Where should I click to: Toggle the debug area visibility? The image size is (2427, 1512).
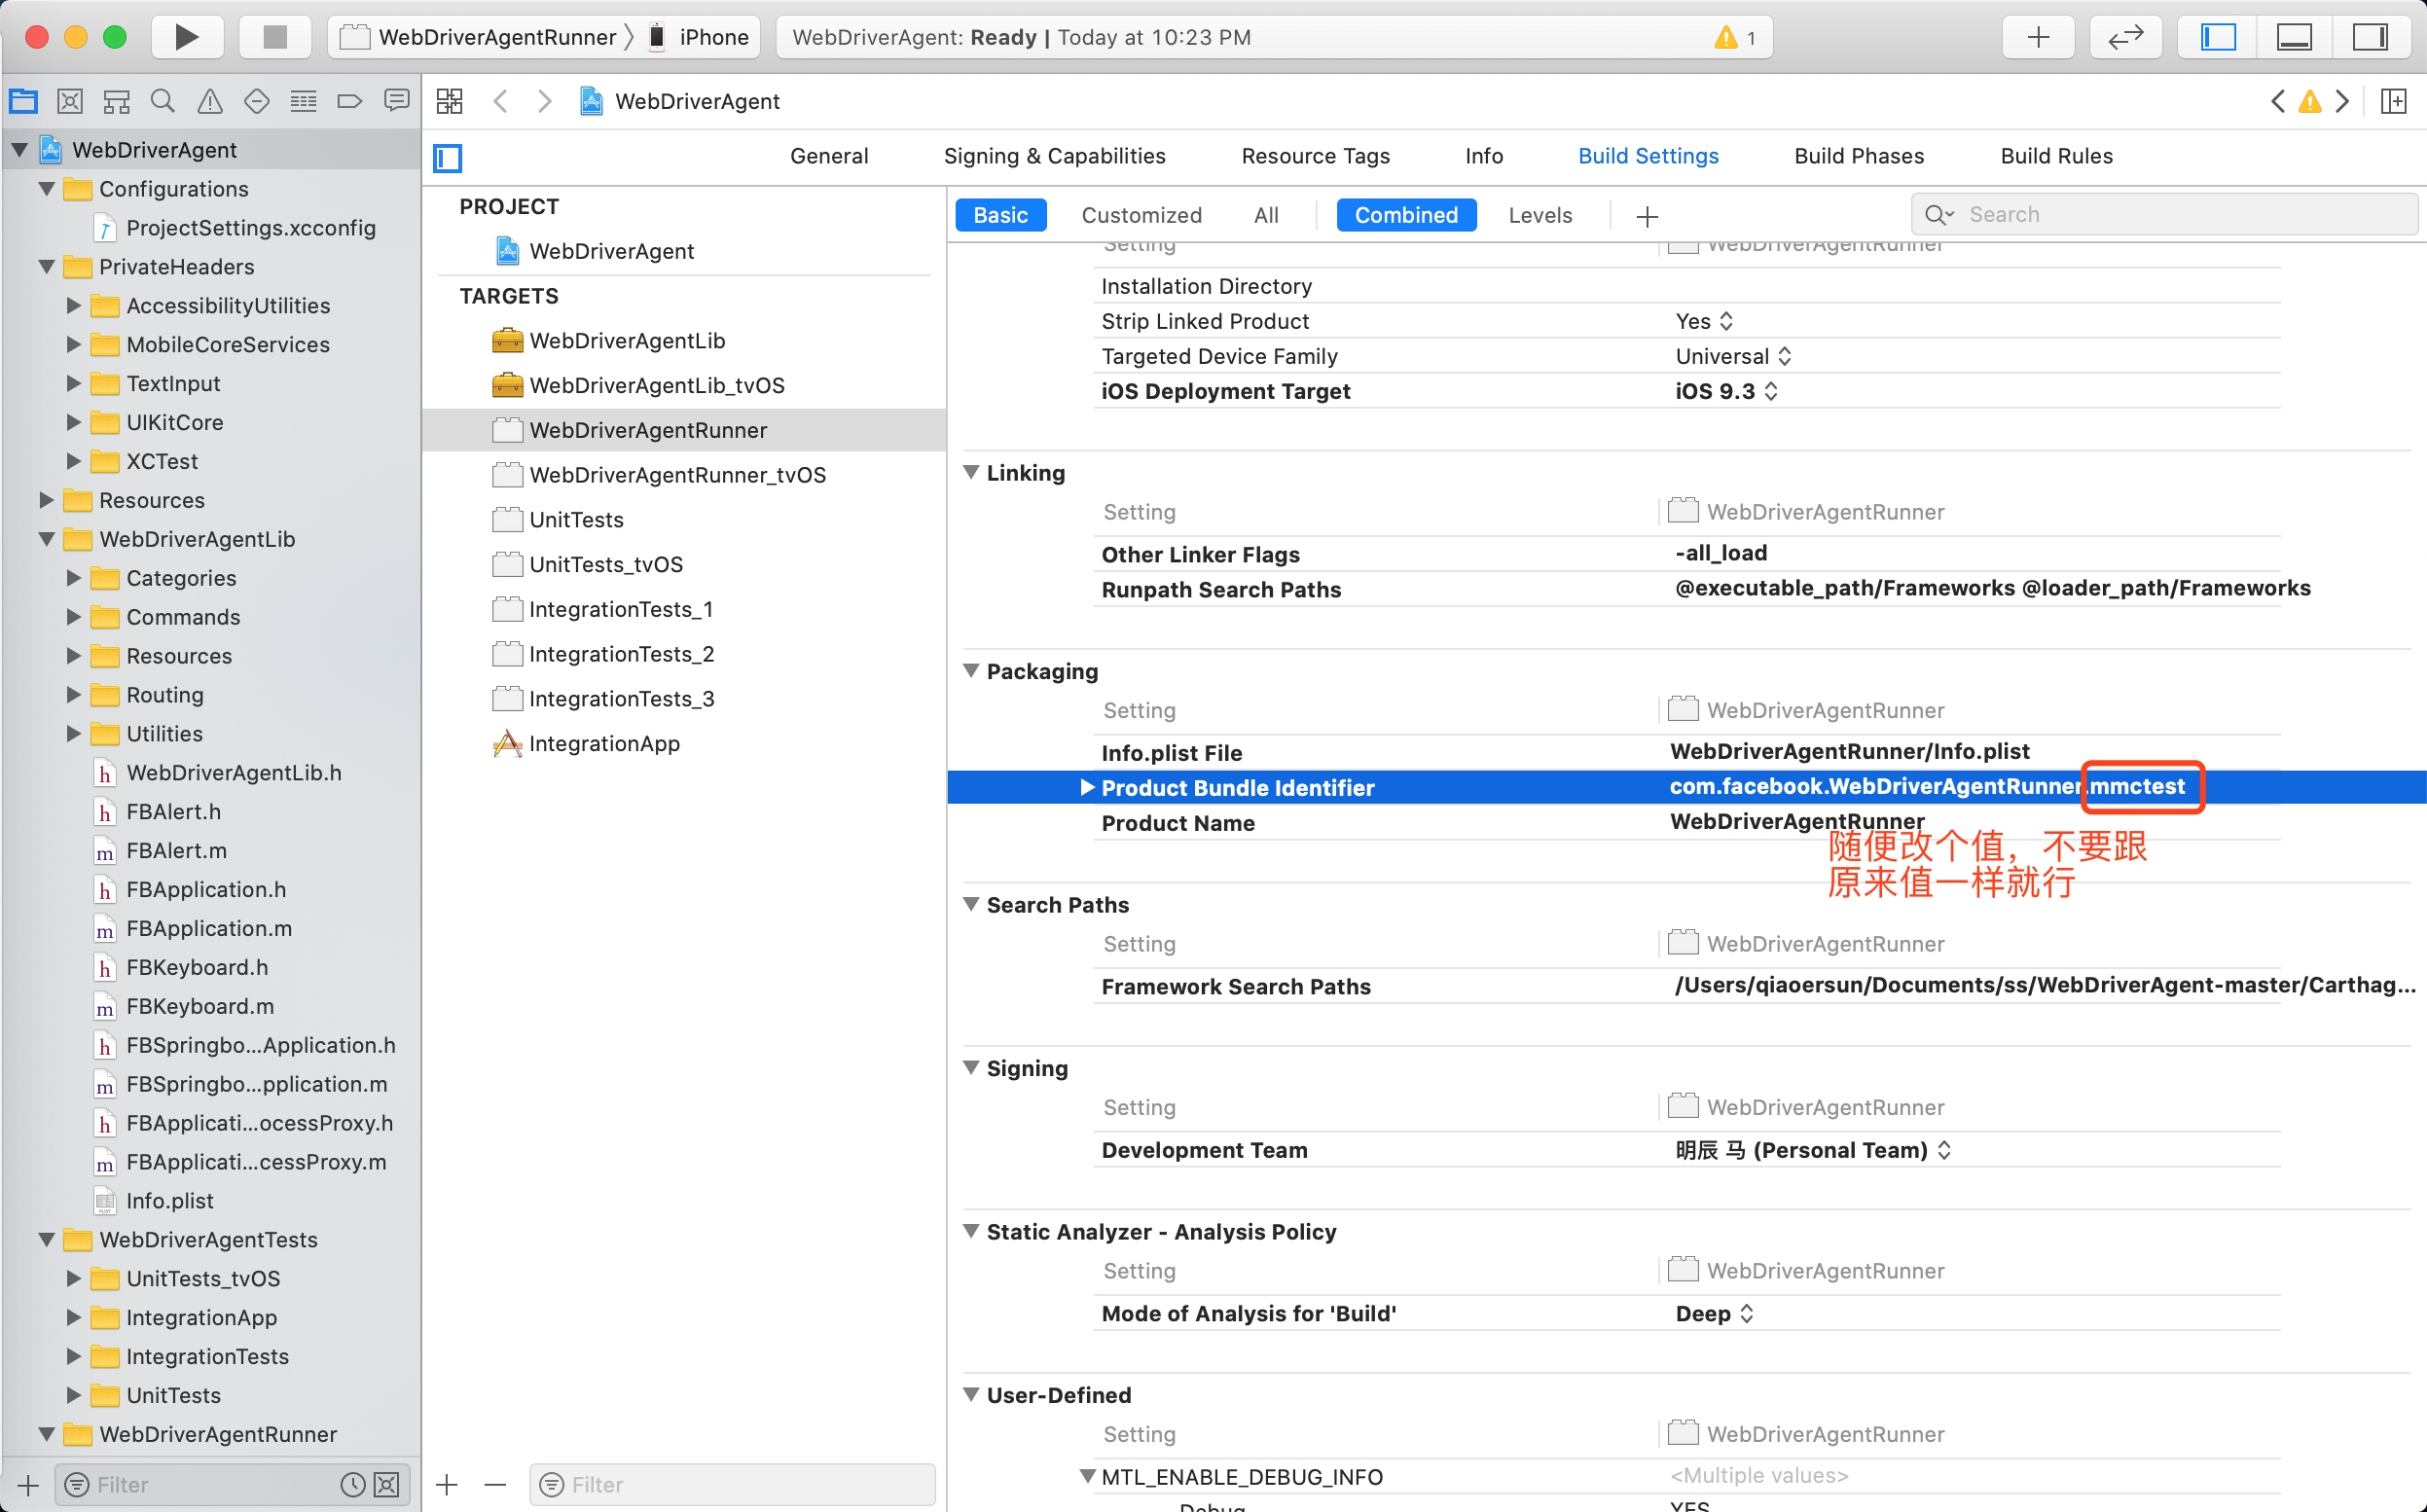point(2294,37)
